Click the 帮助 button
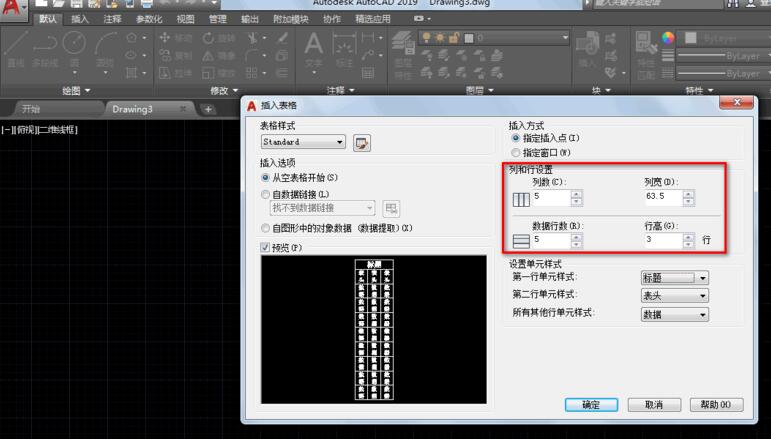This screenshot has width=771, height=439. 716,405
